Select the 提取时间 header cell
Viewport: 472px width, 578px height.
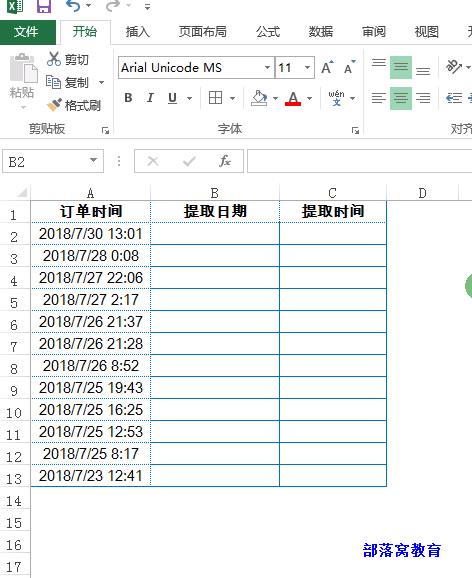pyautogui.click(x=333, y=211)
